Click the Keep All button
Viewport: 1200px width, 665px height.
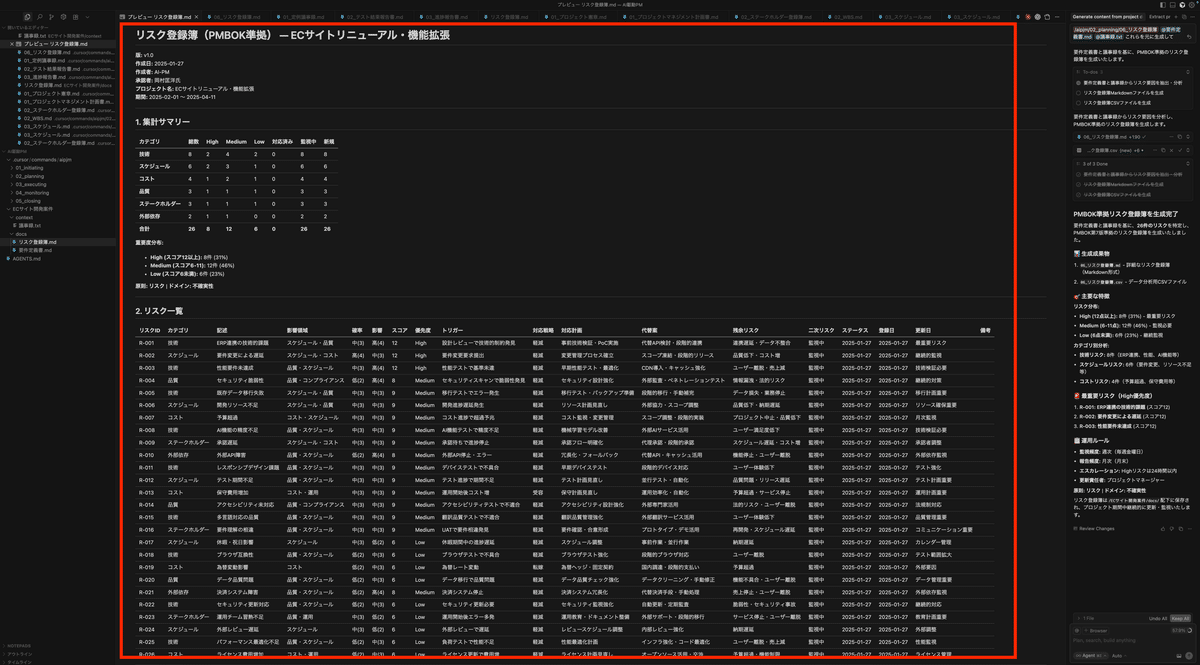click(x=1180, y=618)
